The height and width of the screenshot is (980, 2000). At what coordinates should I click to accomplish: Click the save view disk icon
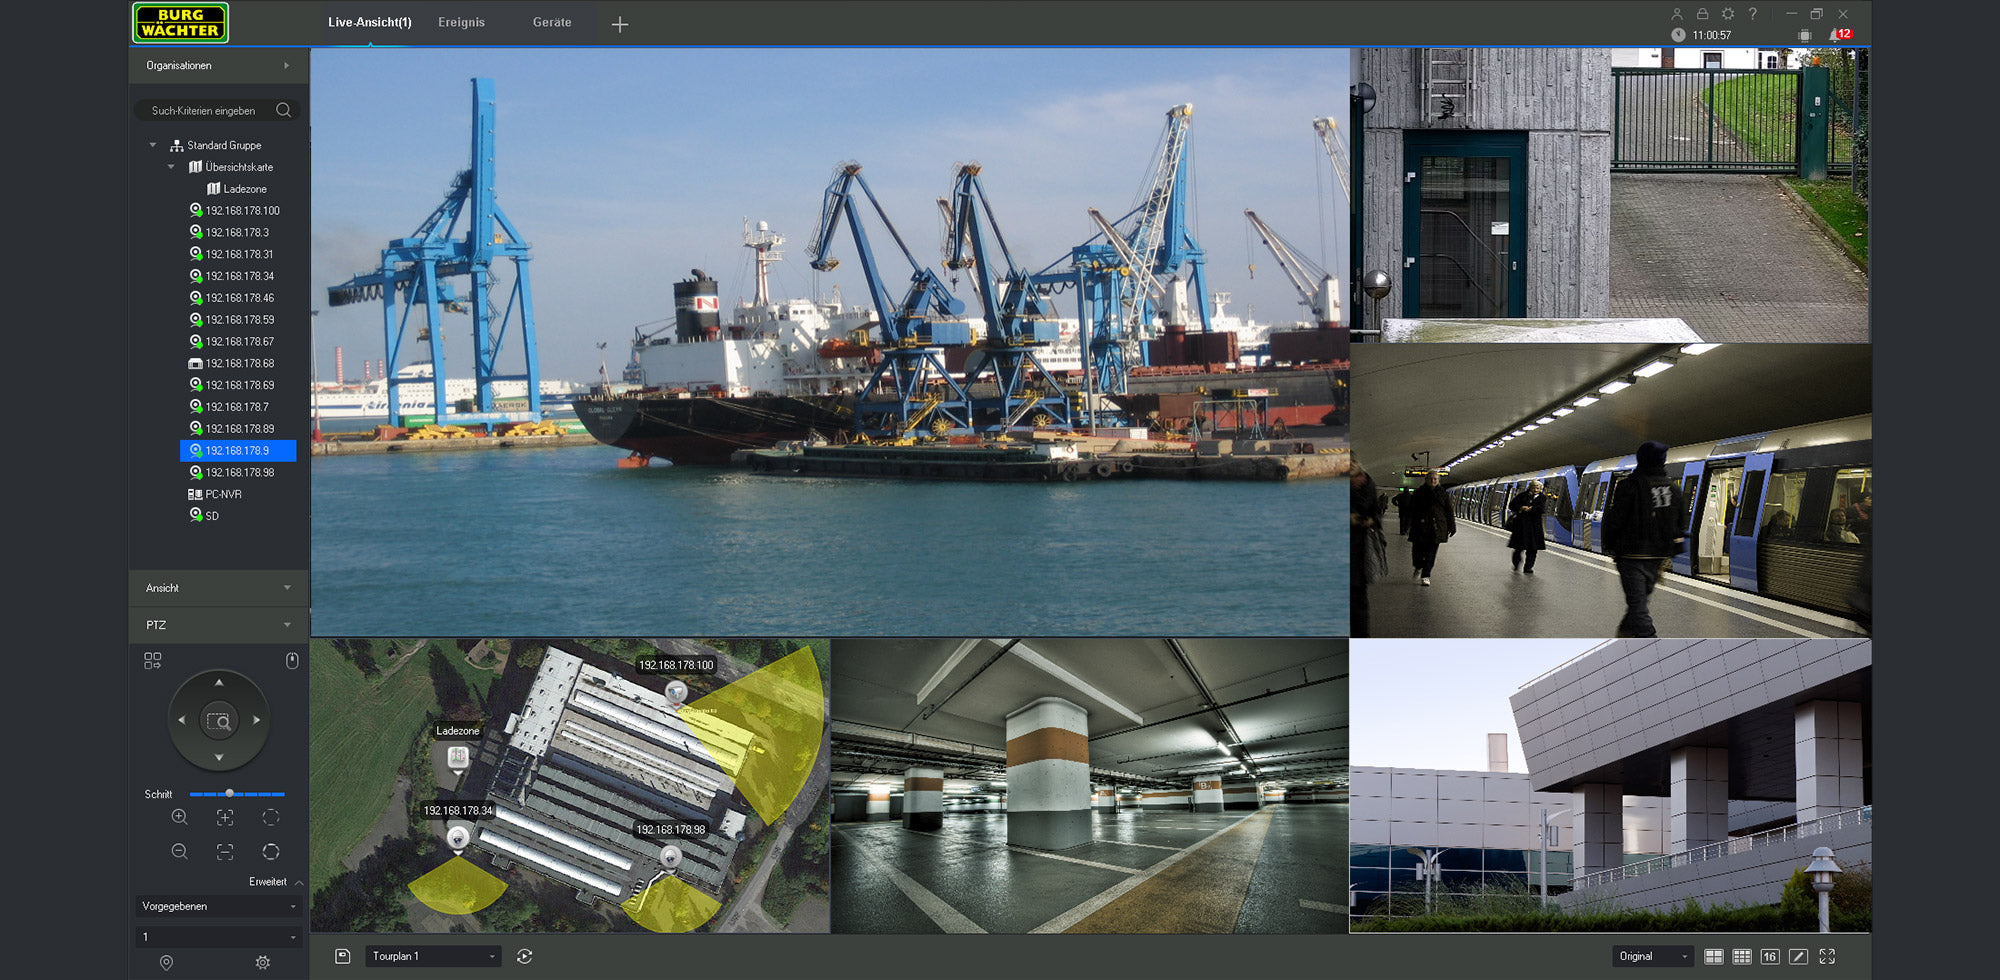coord(343,957)
